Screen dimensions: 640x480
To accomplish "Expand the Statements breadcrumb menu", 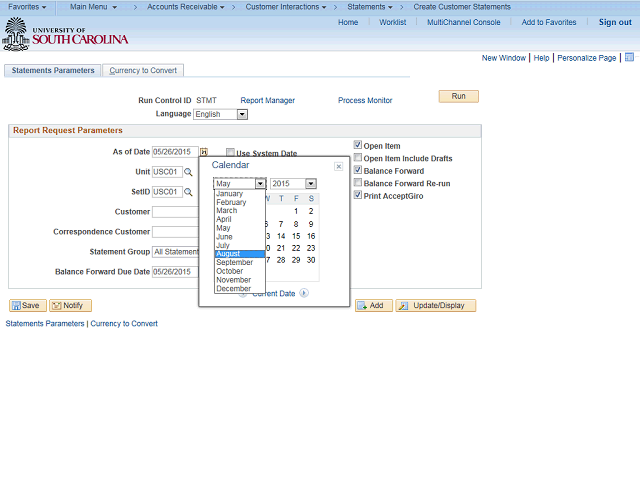I will tap(370, 7).
